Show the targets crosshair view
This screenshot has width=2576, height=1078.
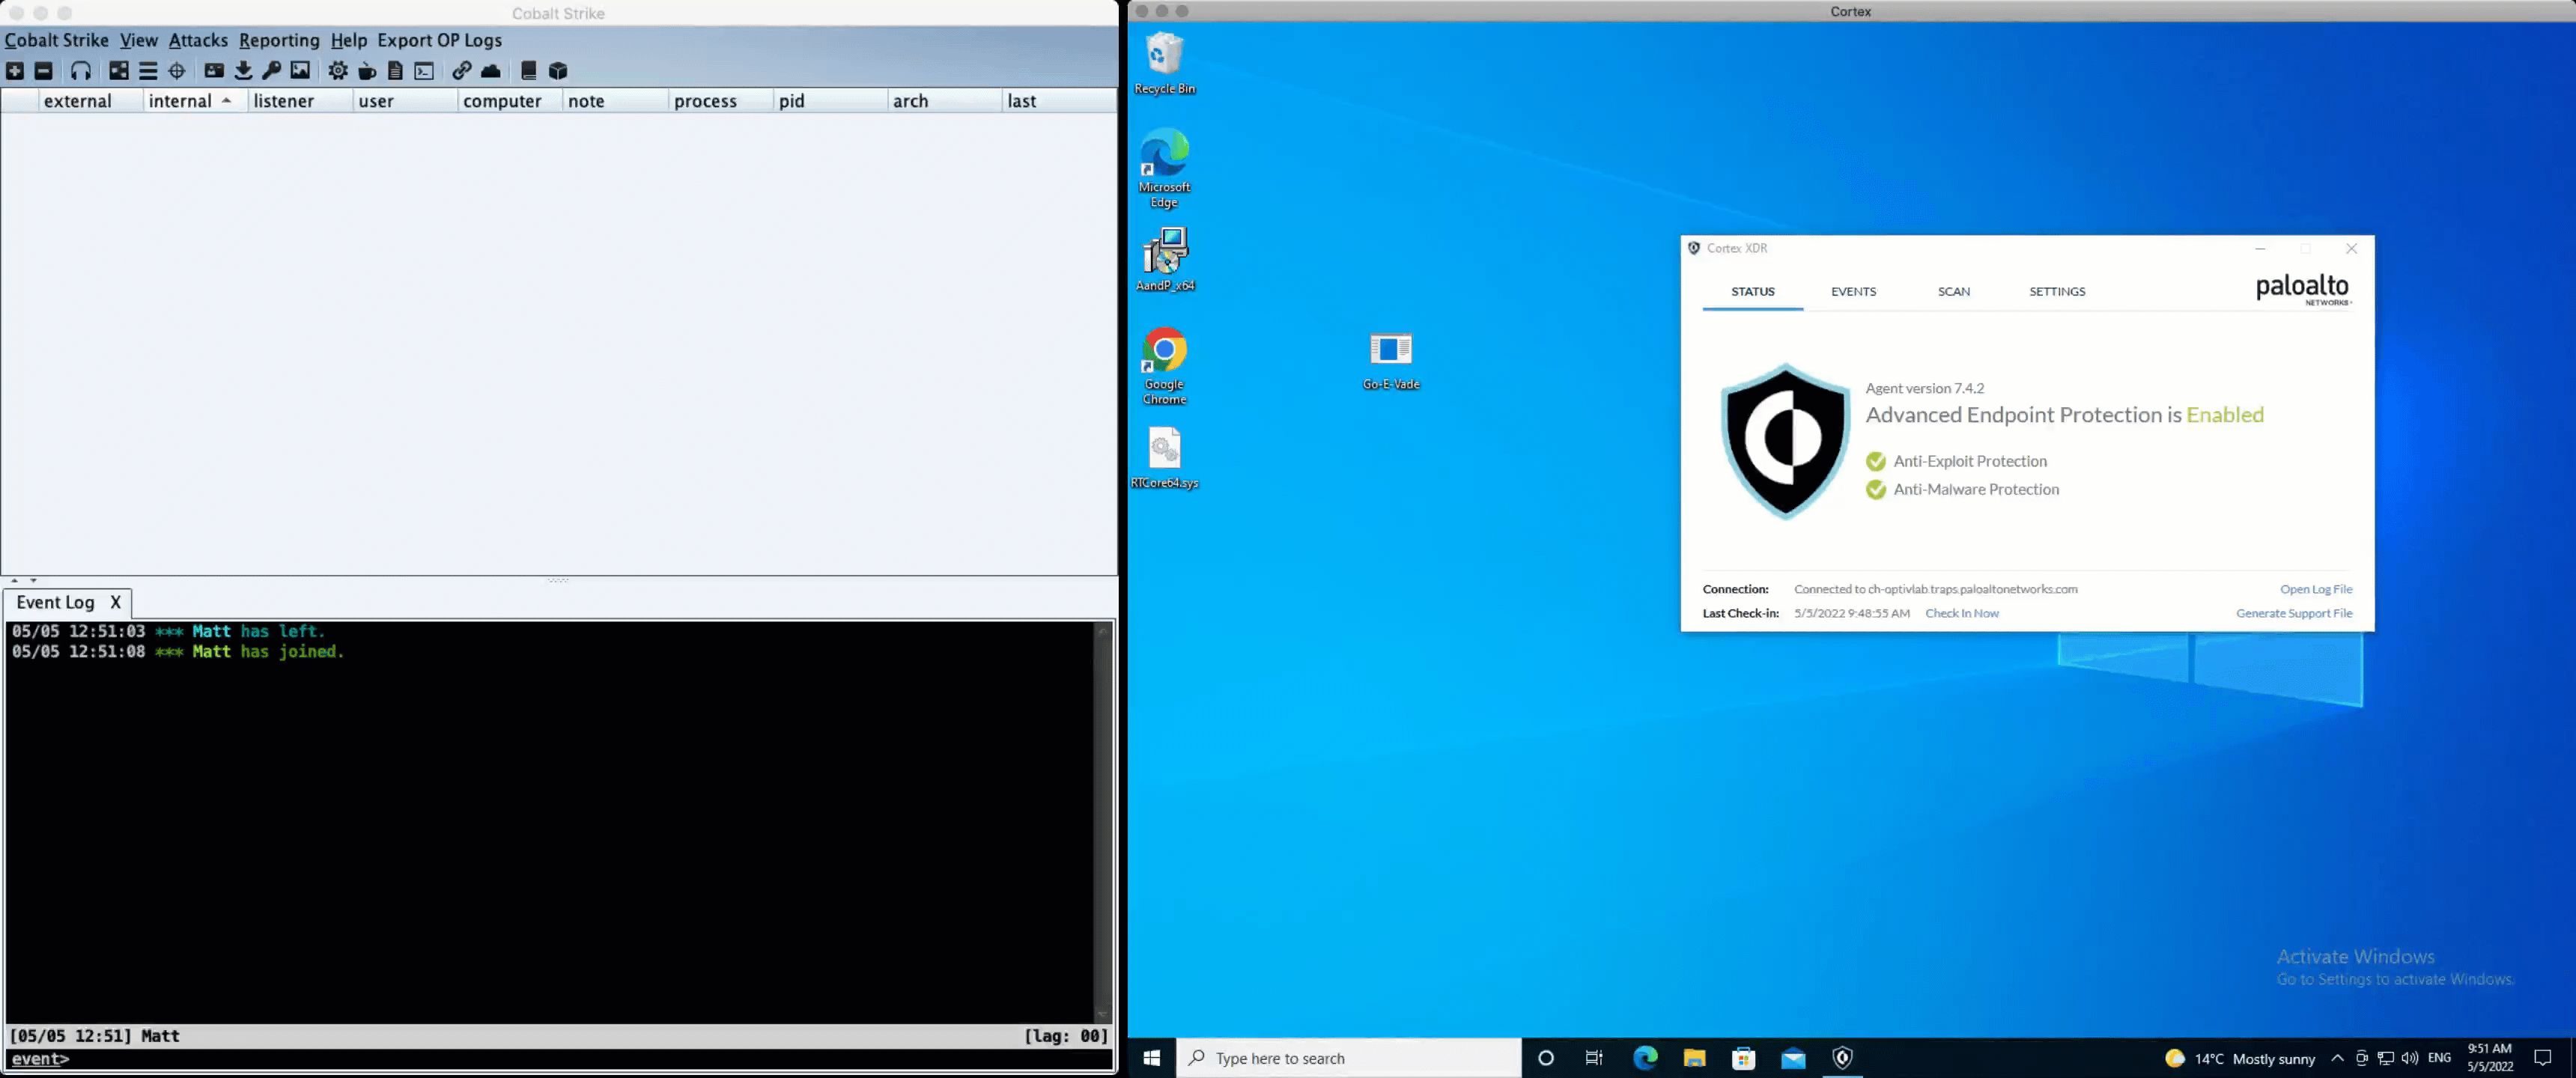point(177,71)
